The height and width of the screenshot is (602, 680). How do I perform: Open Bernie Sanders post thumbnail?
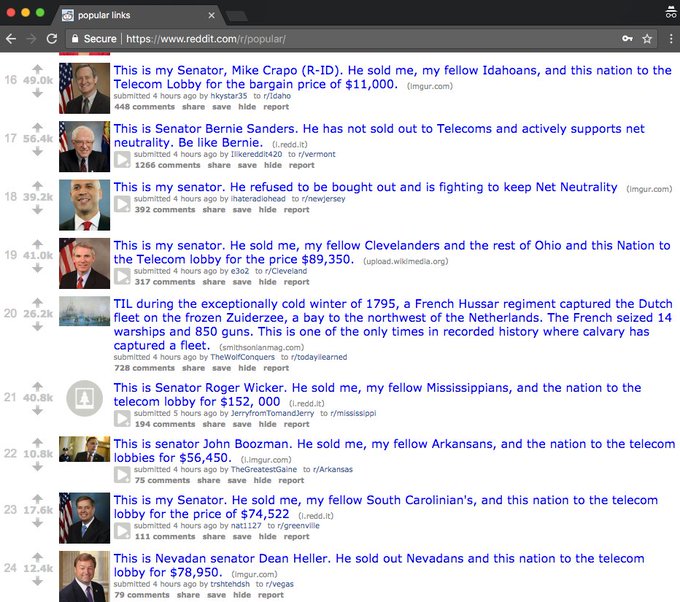pyautogui.click(x=85, y=147)
